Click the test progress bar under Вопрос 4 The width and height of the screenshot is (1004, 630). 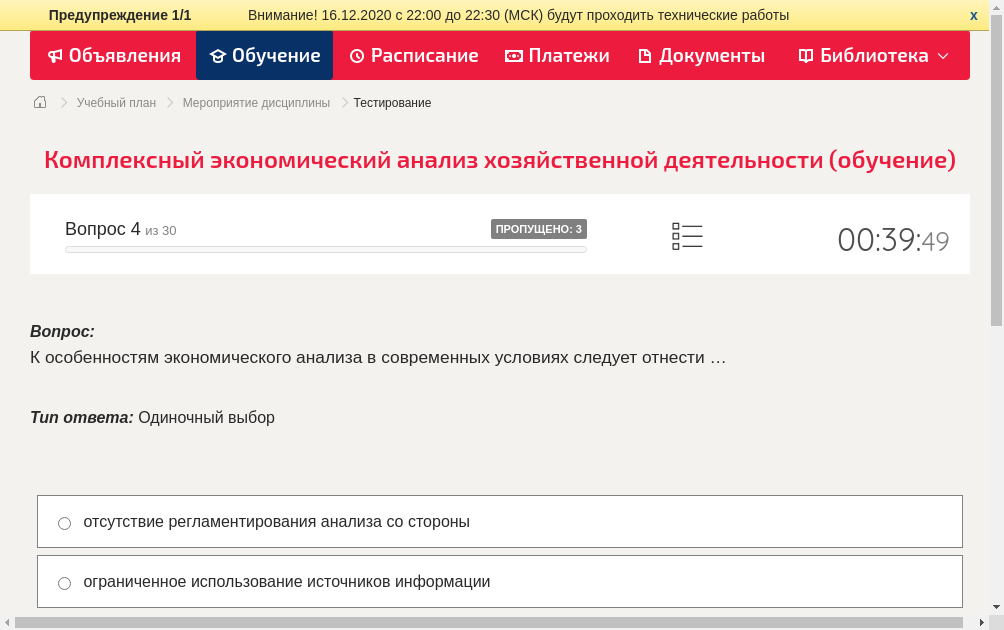tap(325, 249)
